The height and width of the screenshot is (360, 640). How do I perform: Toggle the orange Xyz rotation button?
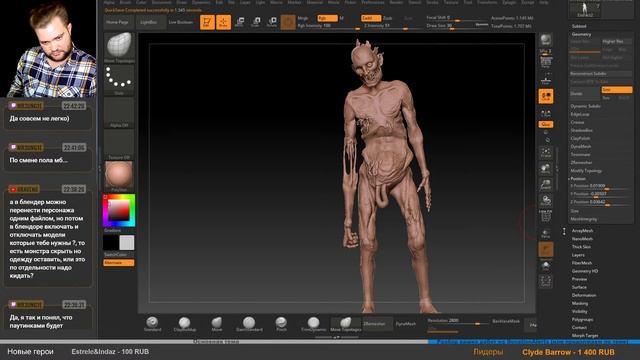pyautogui.click(x=546, y=124)
